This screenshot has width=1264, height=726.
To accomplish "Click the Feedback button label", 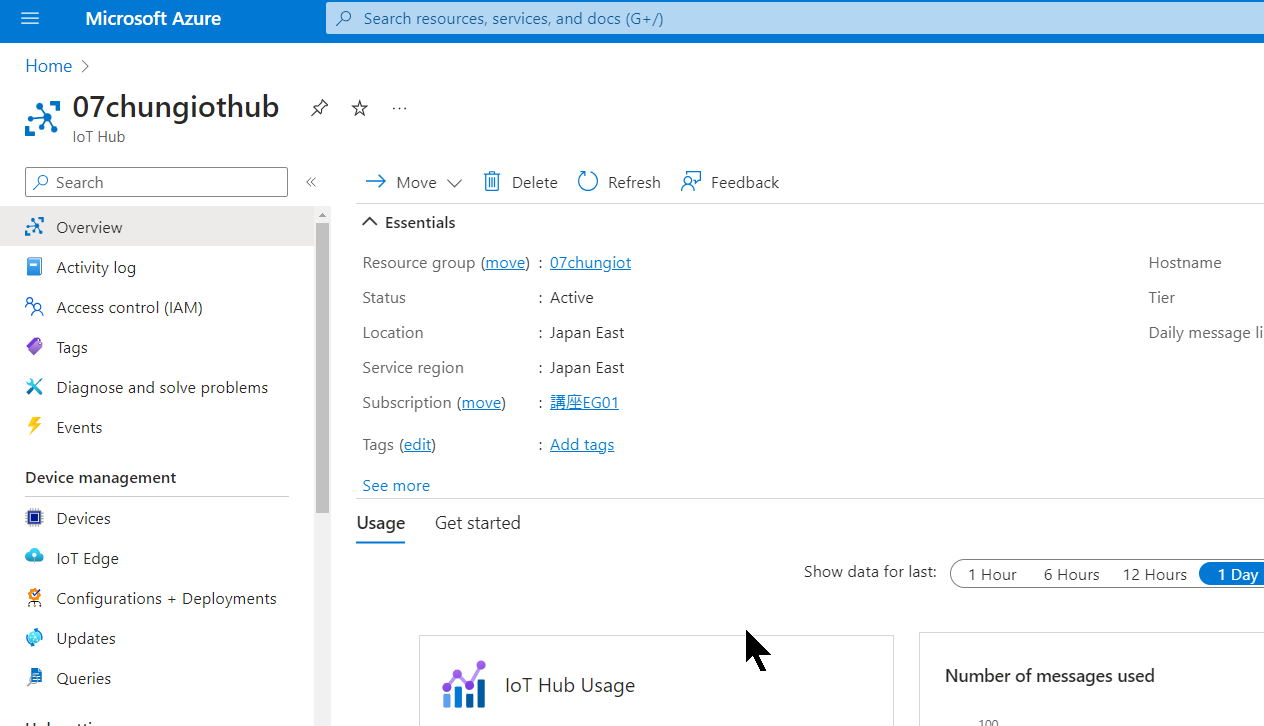I will click(745, 182).
